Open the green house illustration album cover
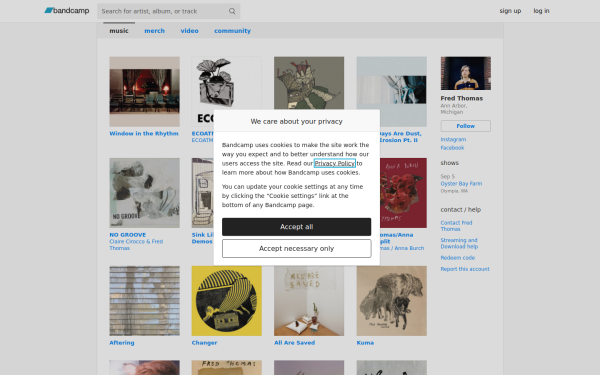This screenshot has height=375, width=600. [x=309, y=83]
